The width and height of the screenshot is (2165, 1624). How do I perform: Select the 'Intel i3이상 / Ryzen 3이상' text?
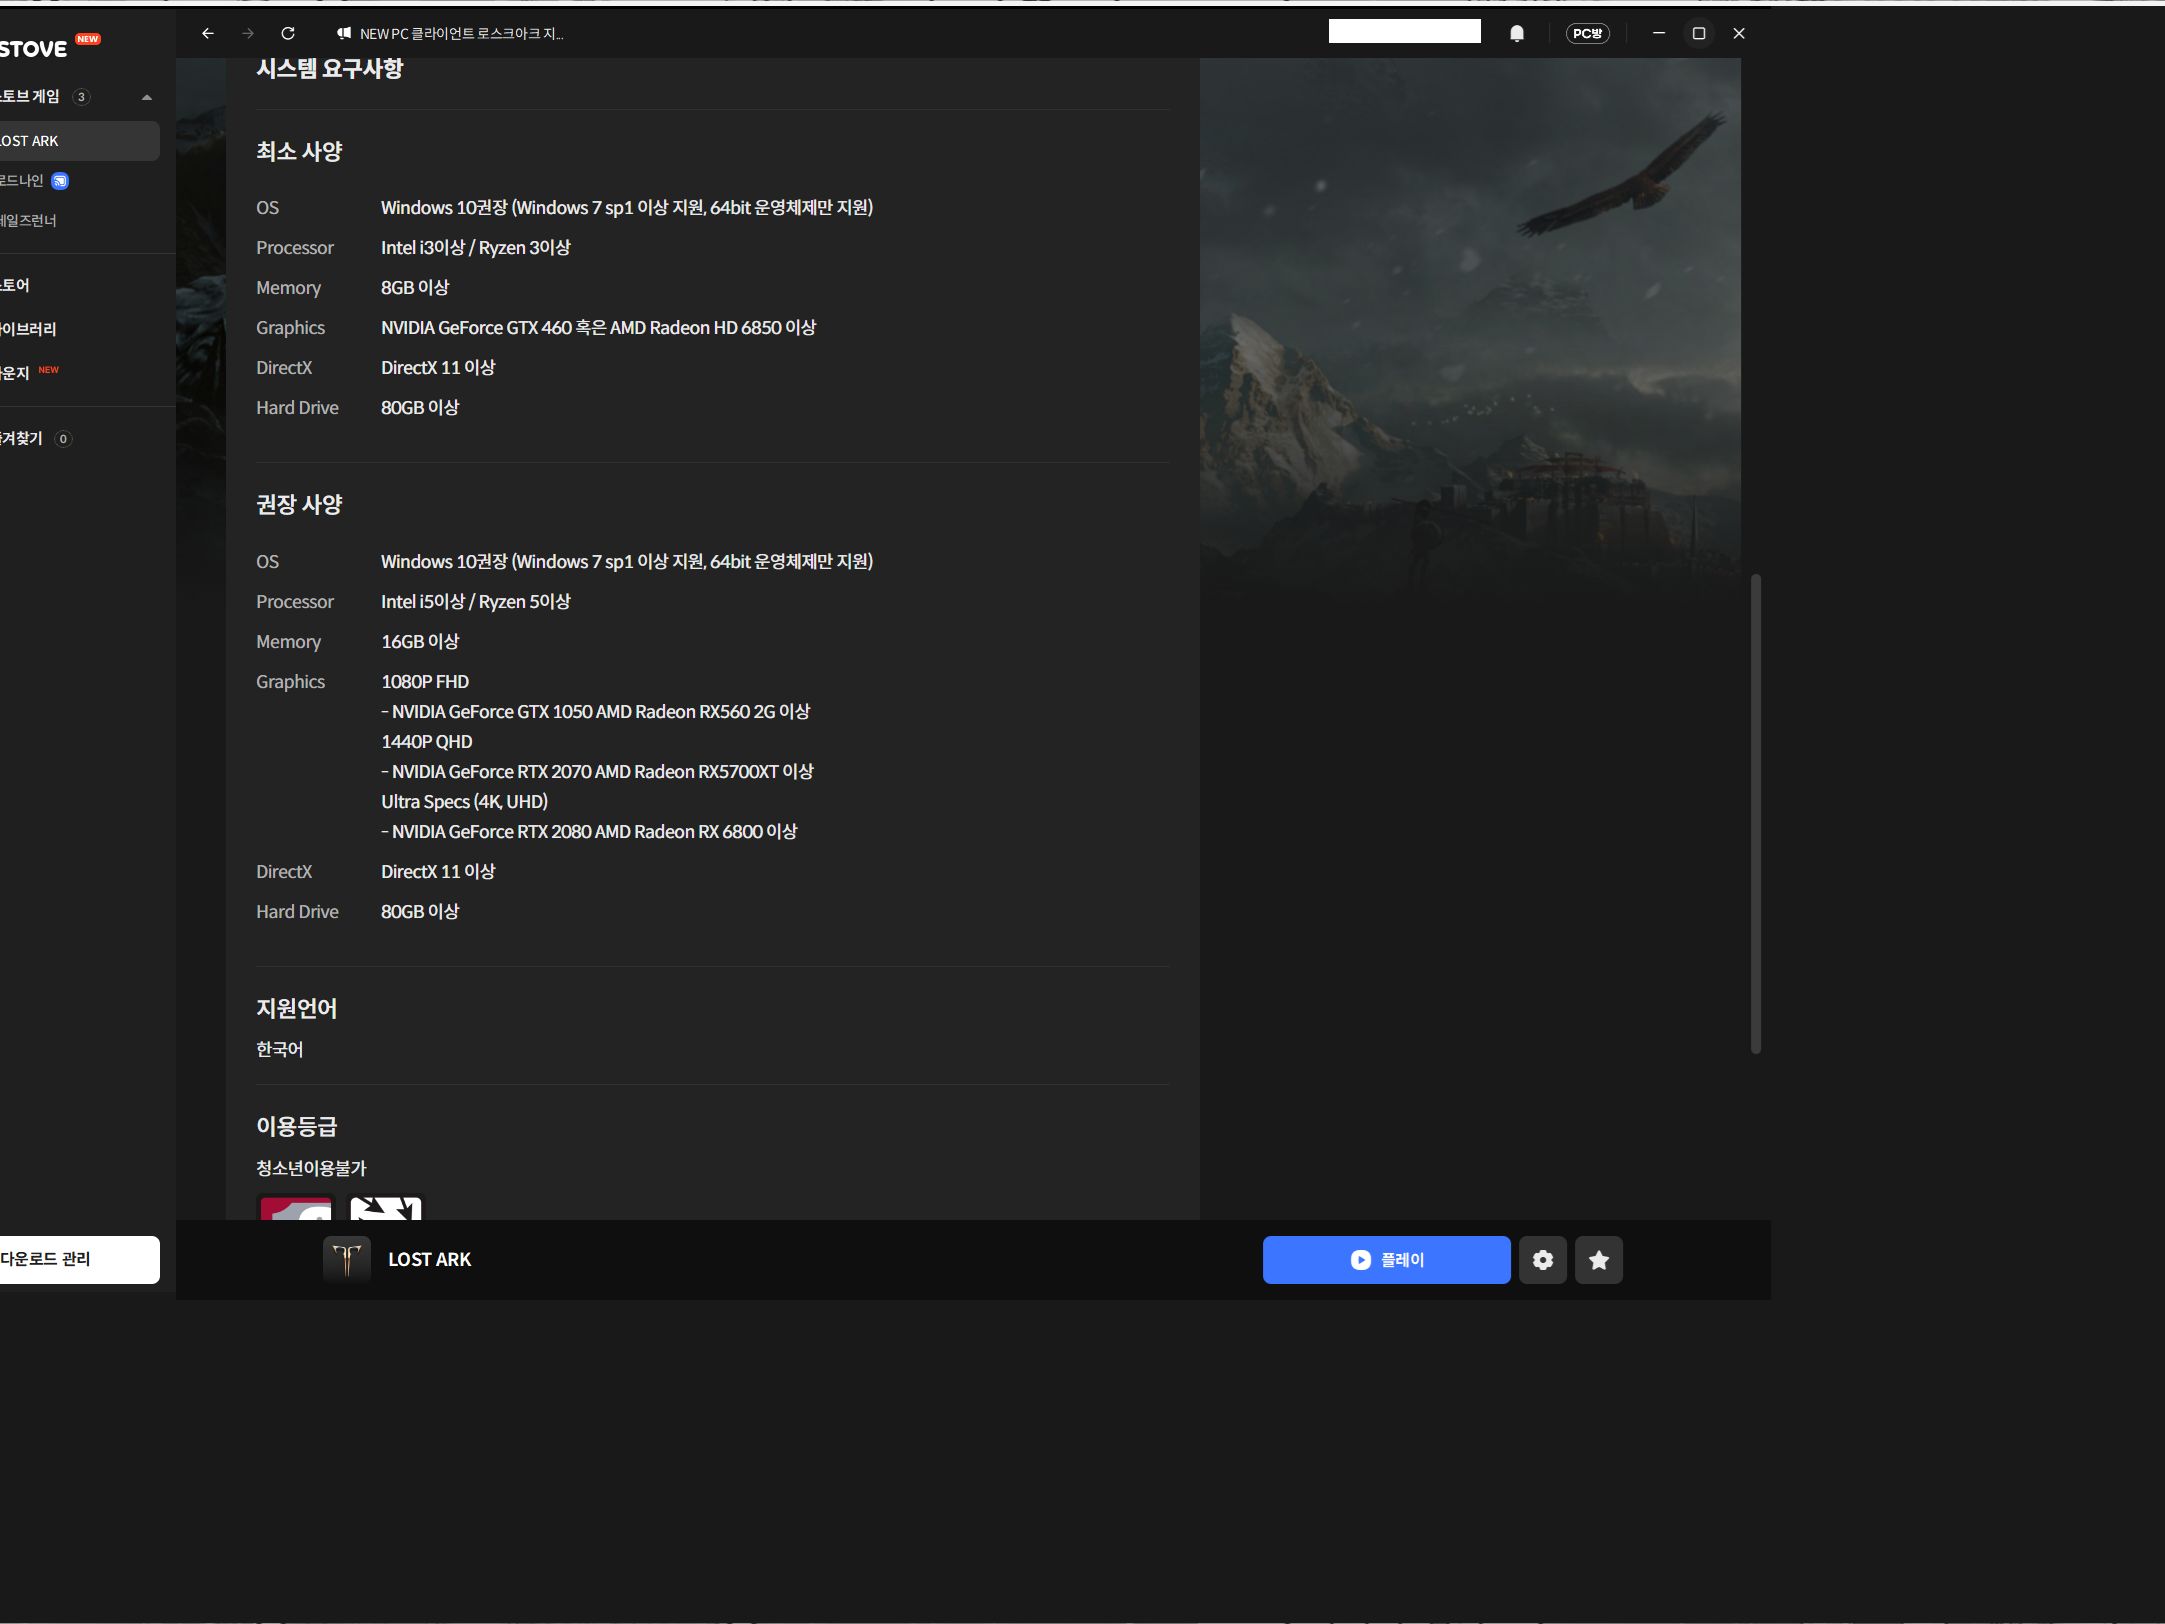coord(475,247)
